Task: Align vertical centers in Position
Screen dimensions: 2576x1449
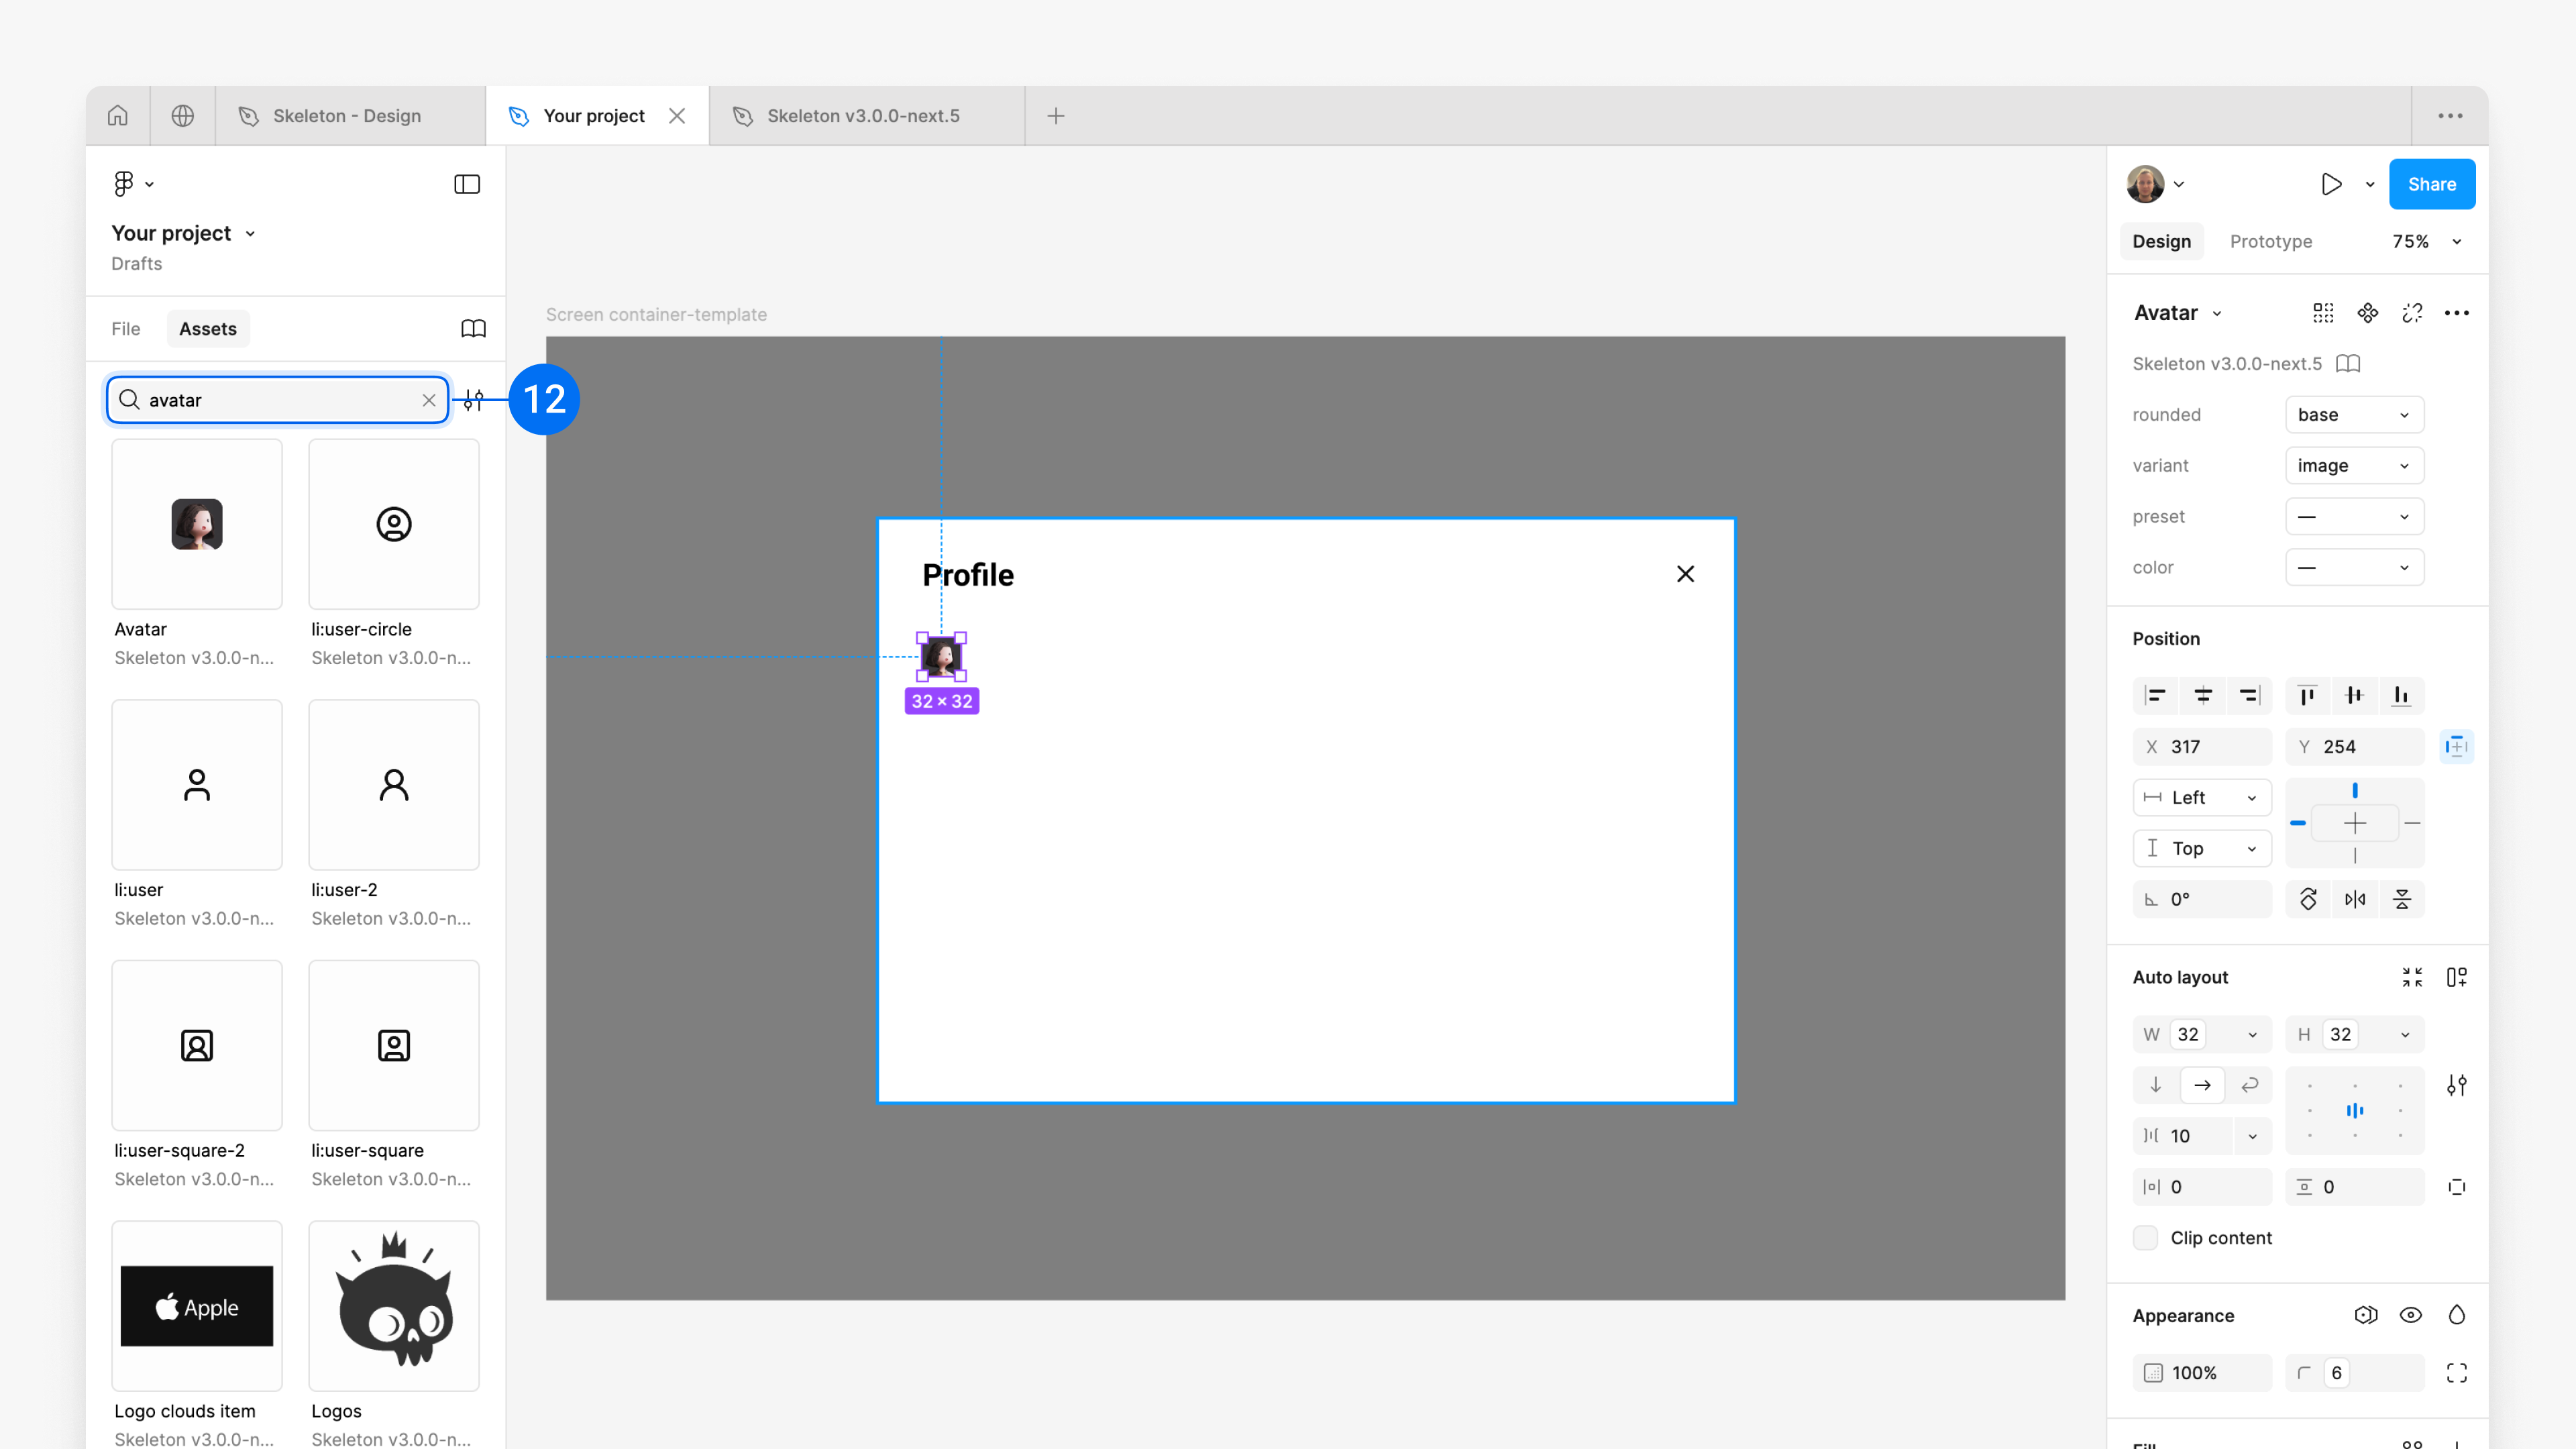Action: click(x=2354, y=696)
